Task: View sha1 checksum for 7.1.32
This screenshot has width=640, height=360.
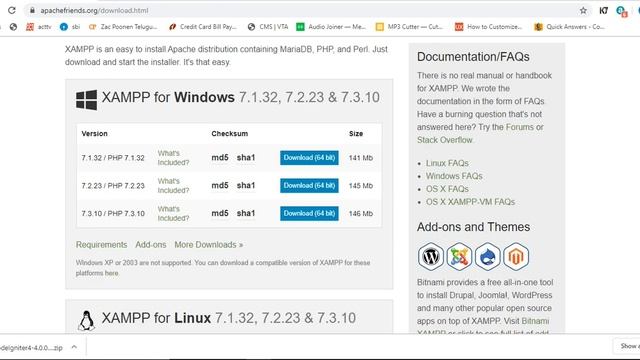Action: (246, 158)
